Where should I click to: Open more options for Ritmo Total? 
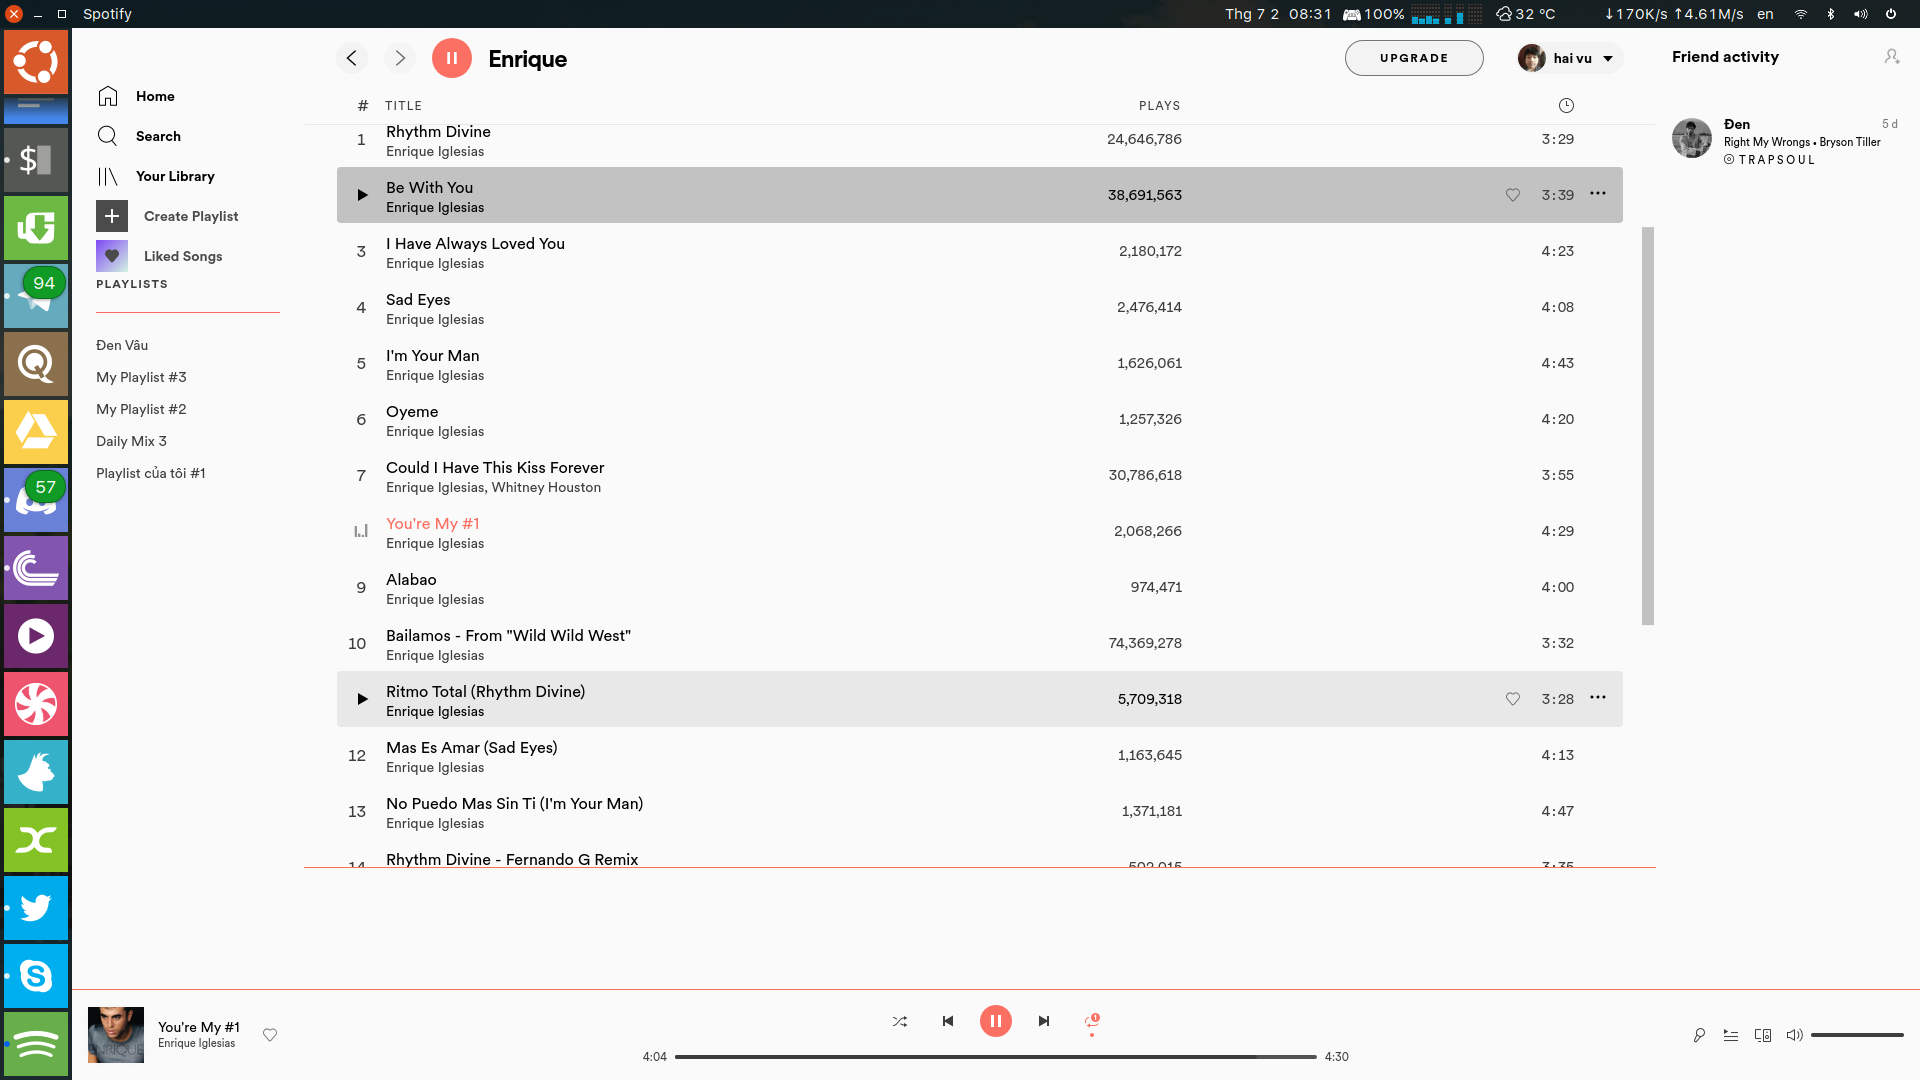click(x=1598, y=698)
